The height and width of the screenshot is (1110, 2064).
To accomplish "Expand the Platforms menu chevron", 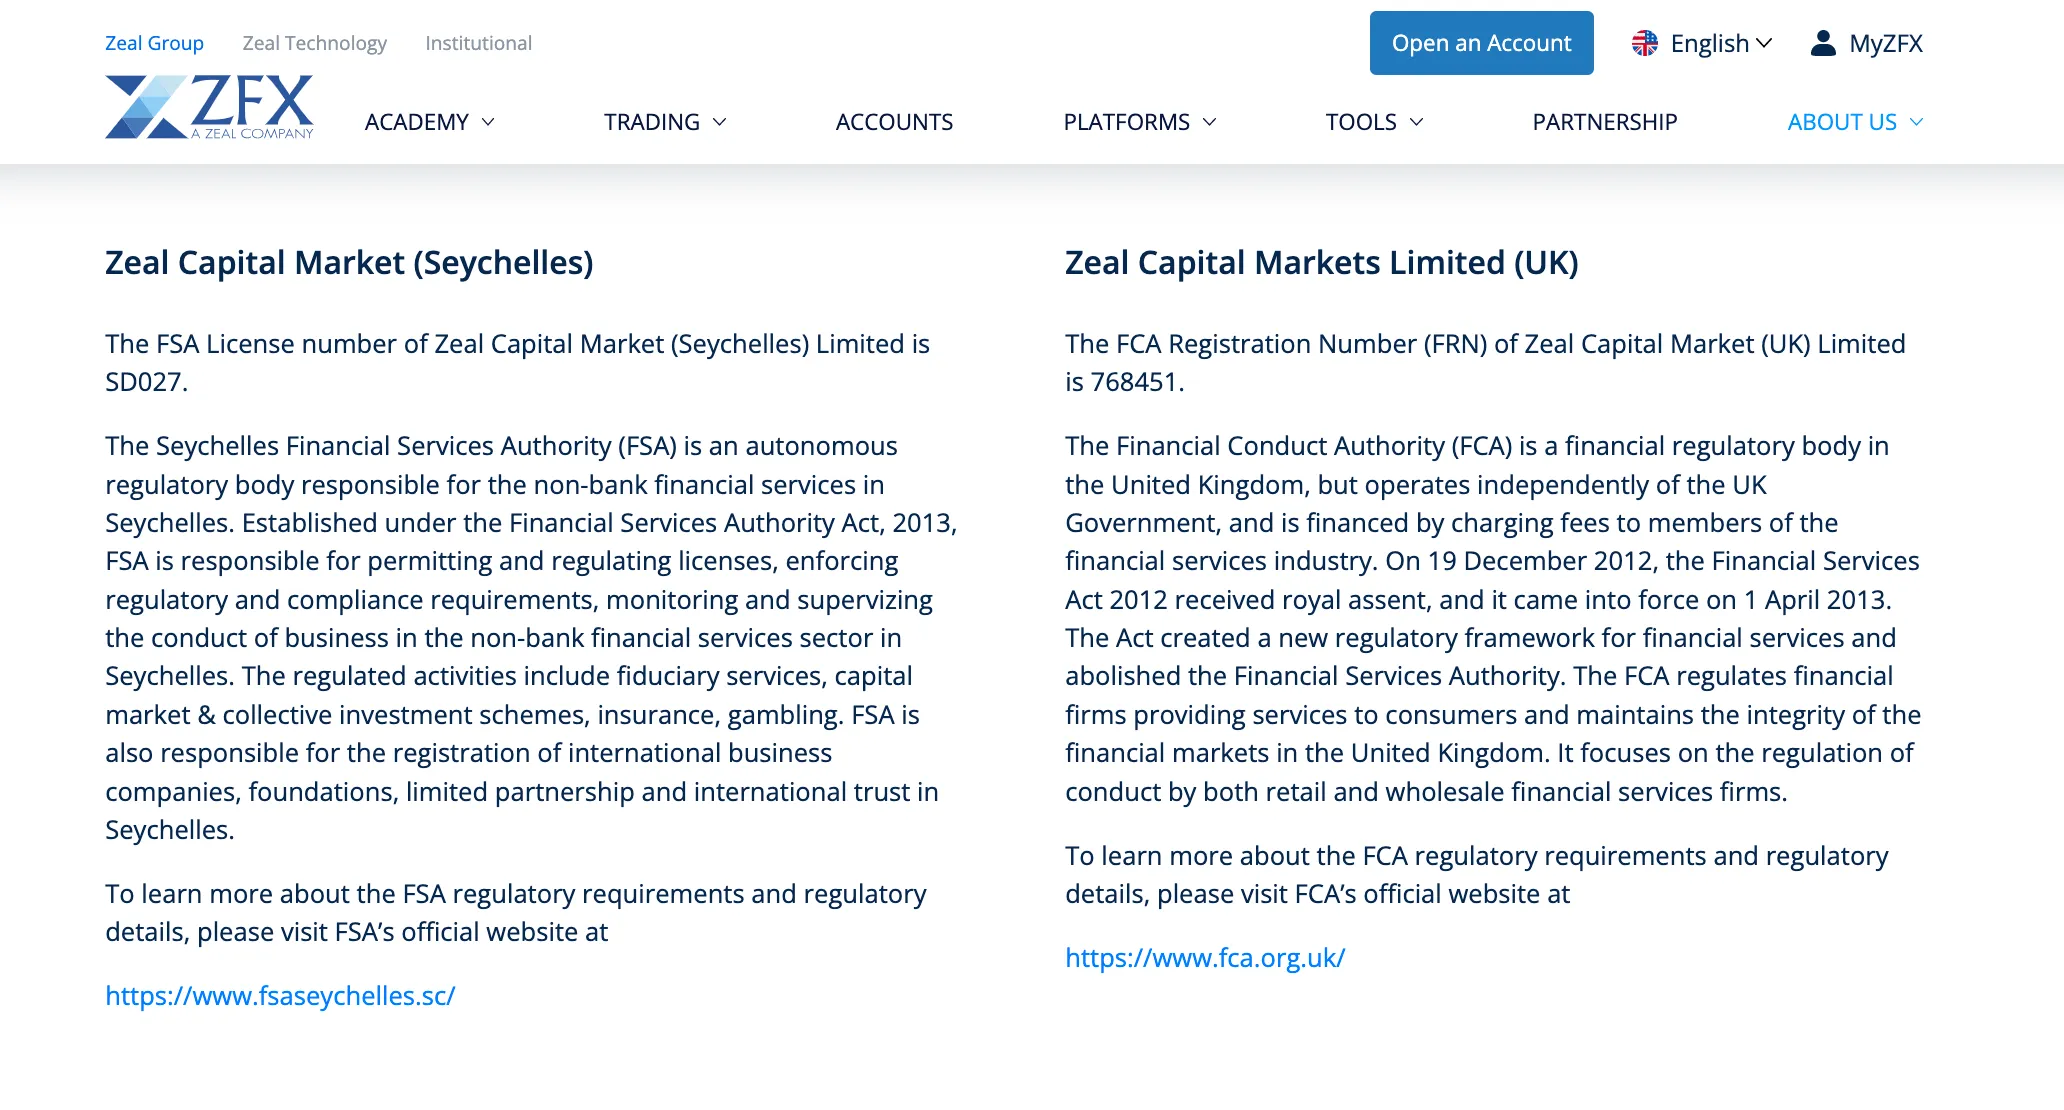I will [1209, 122].
